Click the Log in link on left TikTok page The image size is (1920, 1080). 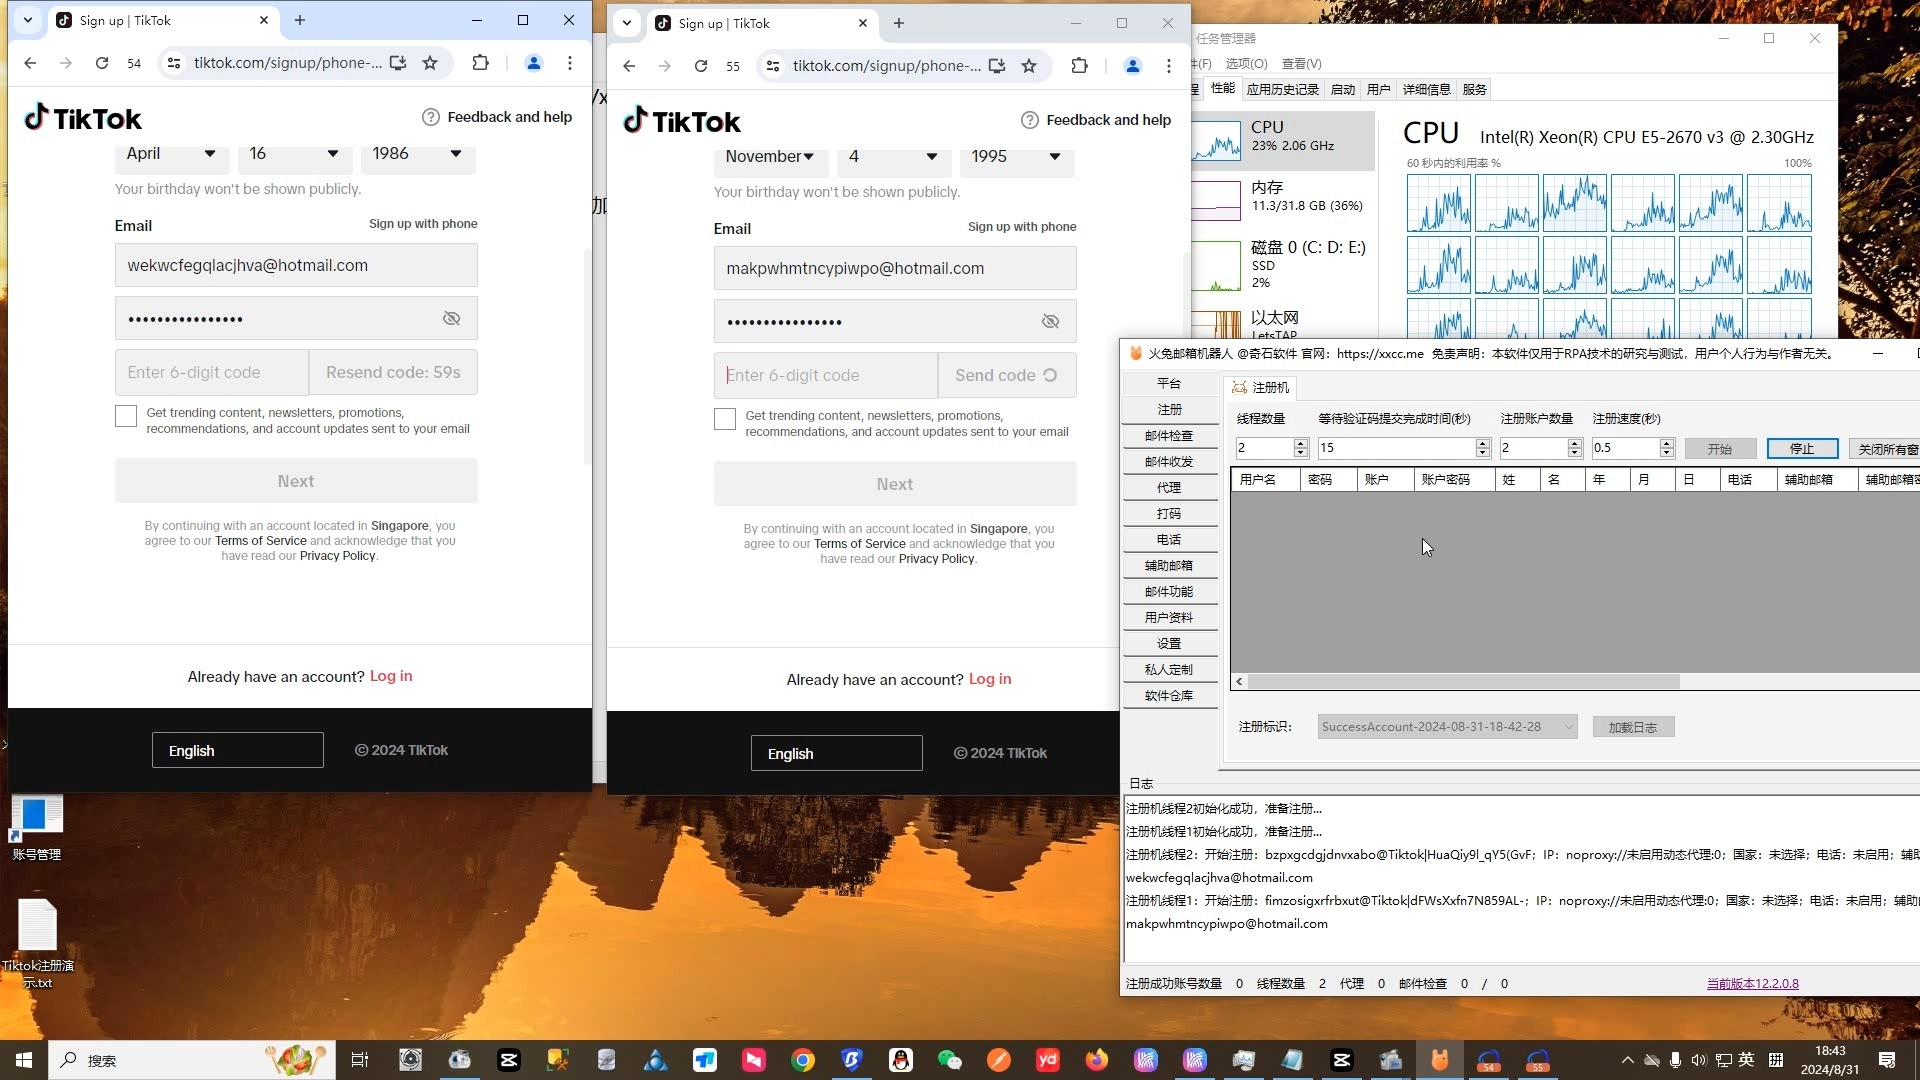pyautogui.click(x=390, y=675)
